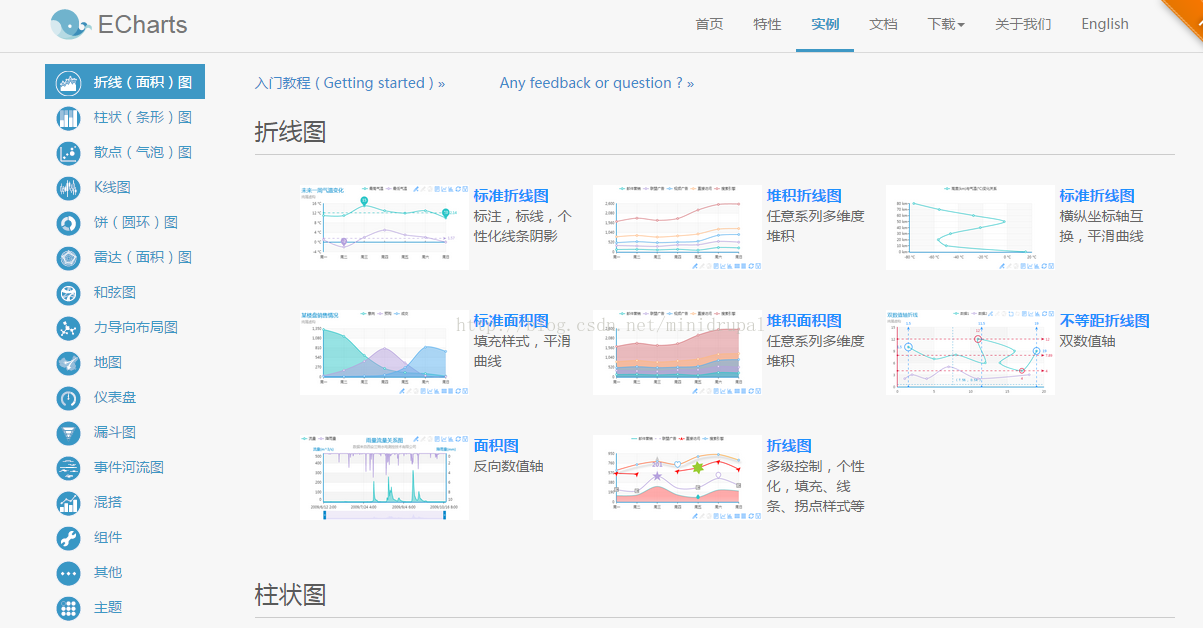Select the 实例 navigation tab
The image size is (1203, 628).
[x=825, y=24]
